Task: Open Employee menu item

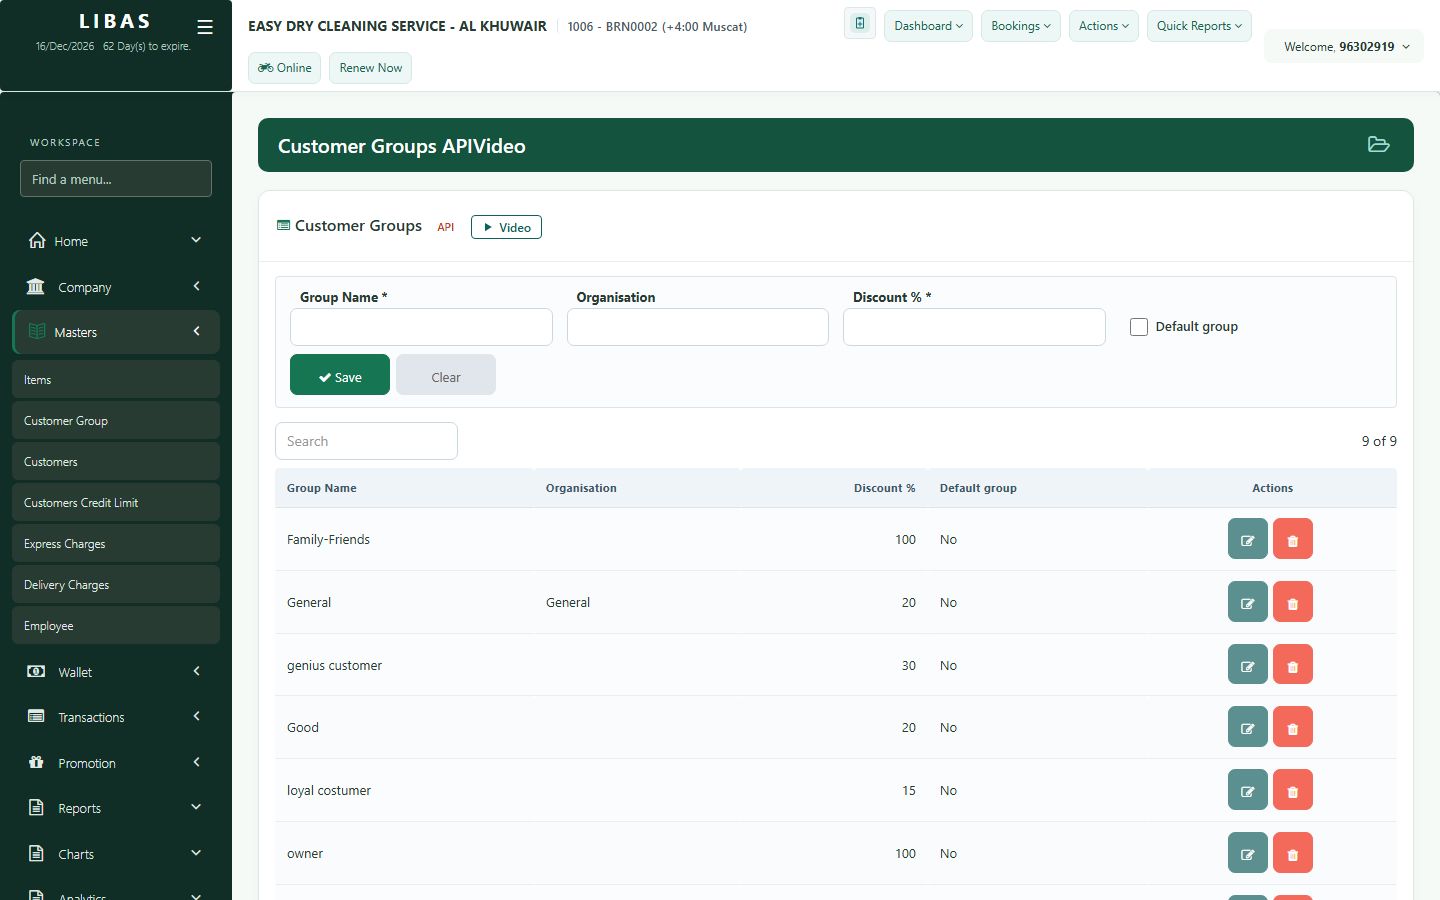Action: (x=116, y=625)
